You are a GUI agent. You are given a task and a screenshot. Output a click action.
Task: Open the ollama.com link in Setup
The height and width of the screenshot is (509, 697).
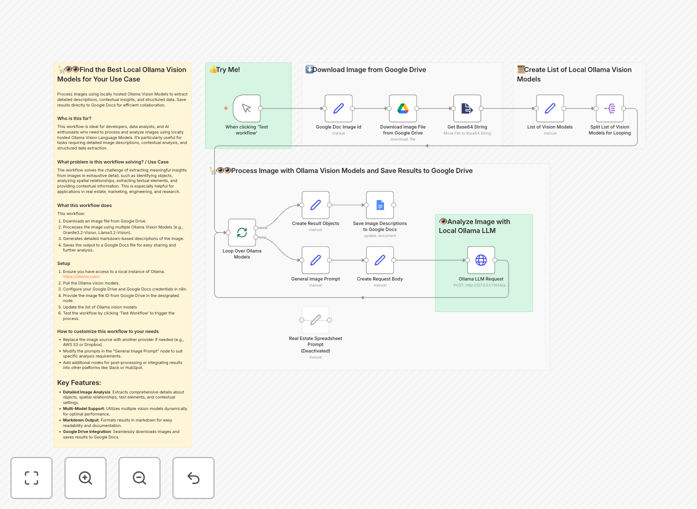(x=81, y=277)
